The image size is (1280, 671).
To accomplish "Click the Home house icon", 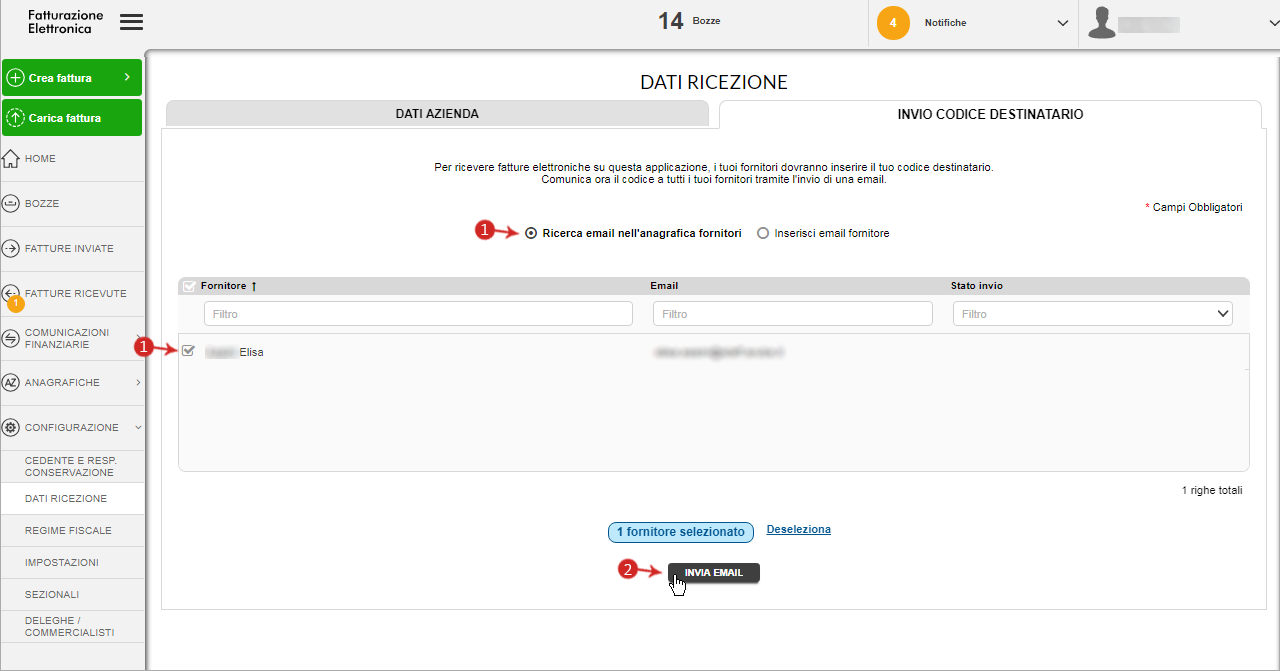I will click(x=11, y=158).
